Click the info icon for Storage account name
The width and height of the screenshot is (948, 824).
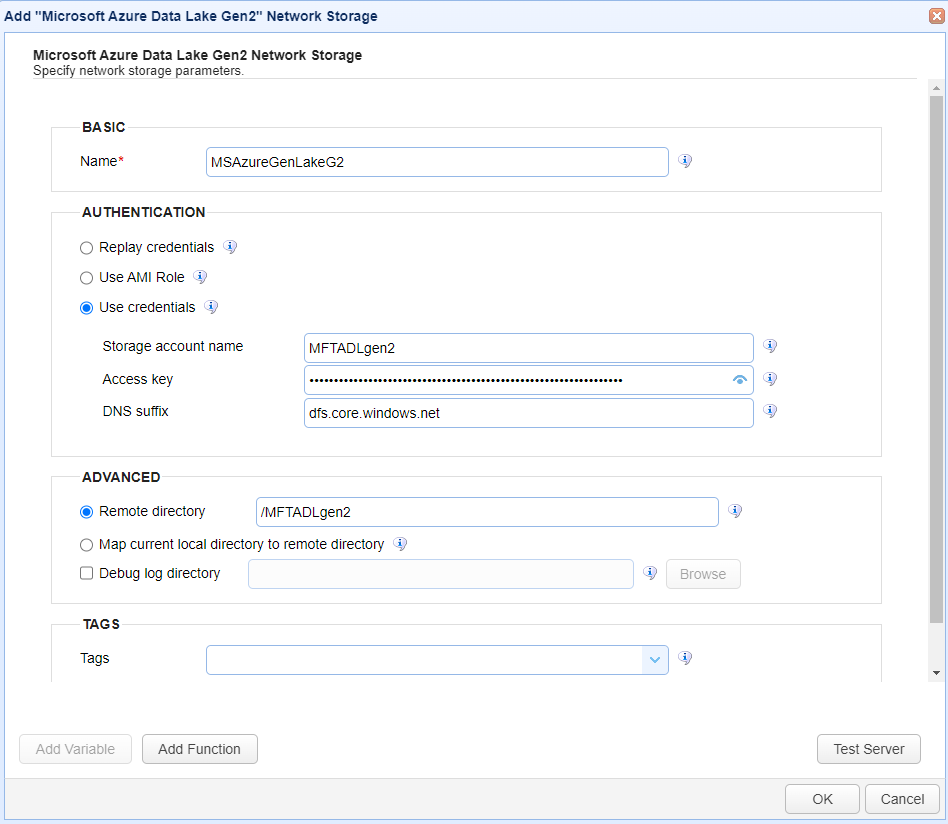[x=770, y=346]
